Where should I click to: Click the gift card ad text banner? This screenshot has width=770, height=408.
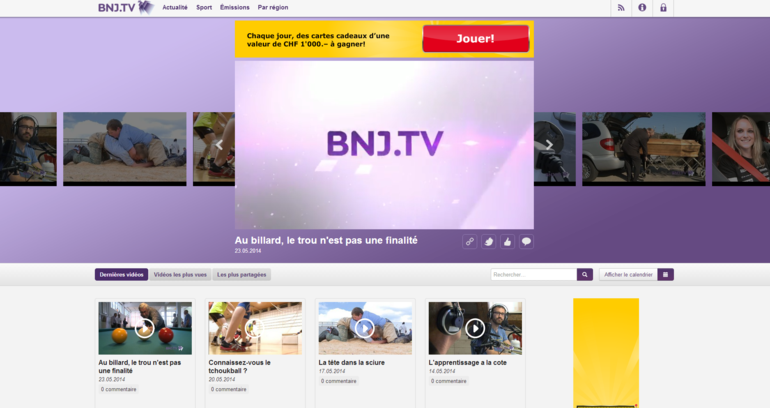(x=318, y=40)
